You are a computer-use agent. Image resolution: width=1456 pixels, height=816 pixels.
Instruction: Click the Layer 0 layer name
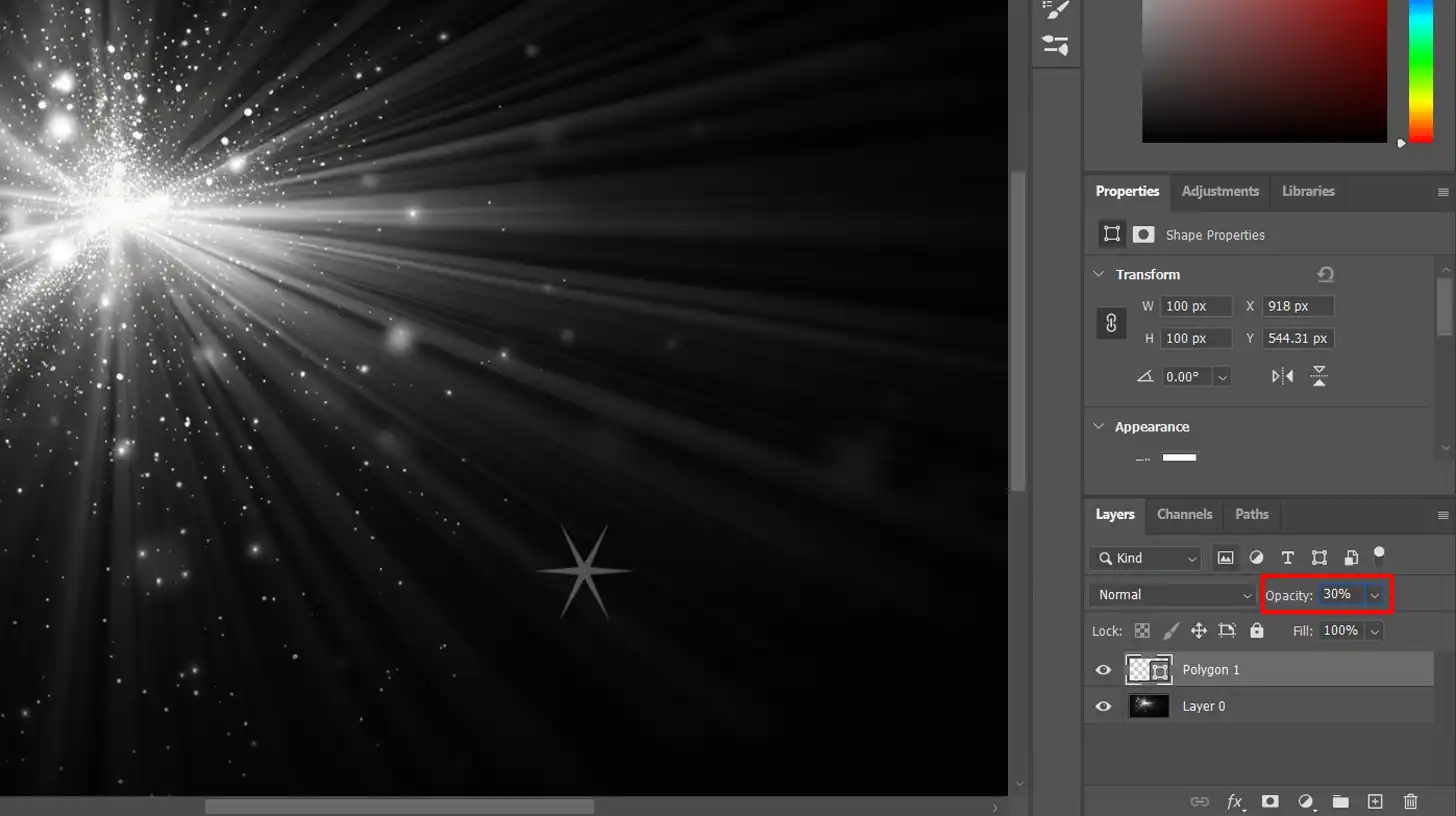pyautogui.click(x=1203, y=706)
